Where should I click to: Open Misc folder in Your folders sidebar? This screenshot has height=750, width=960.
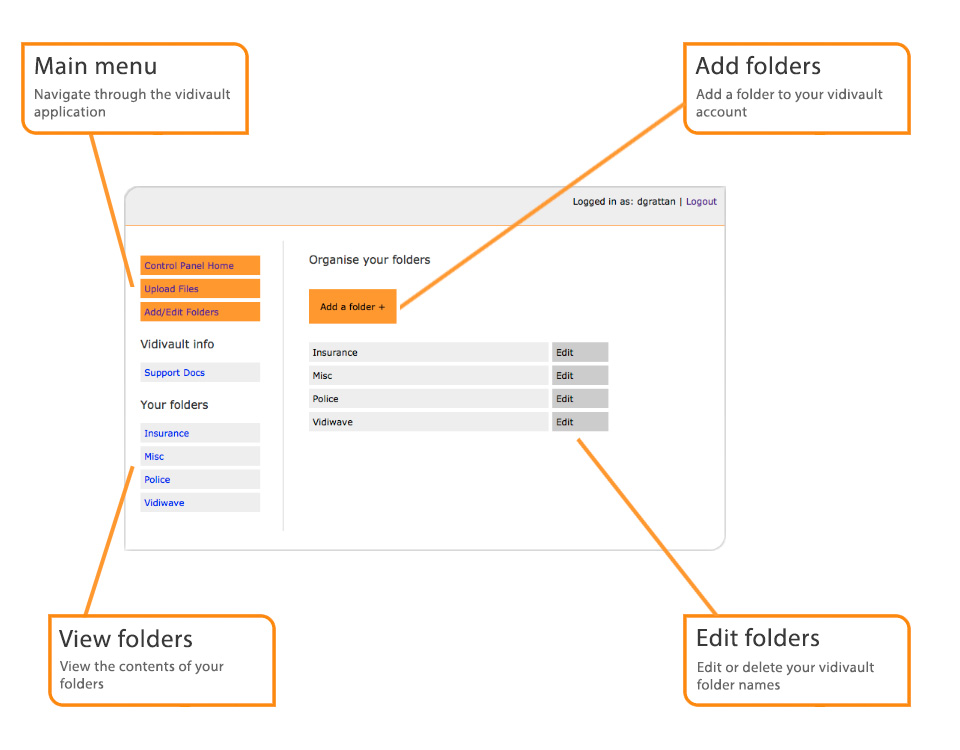point(154,457)
